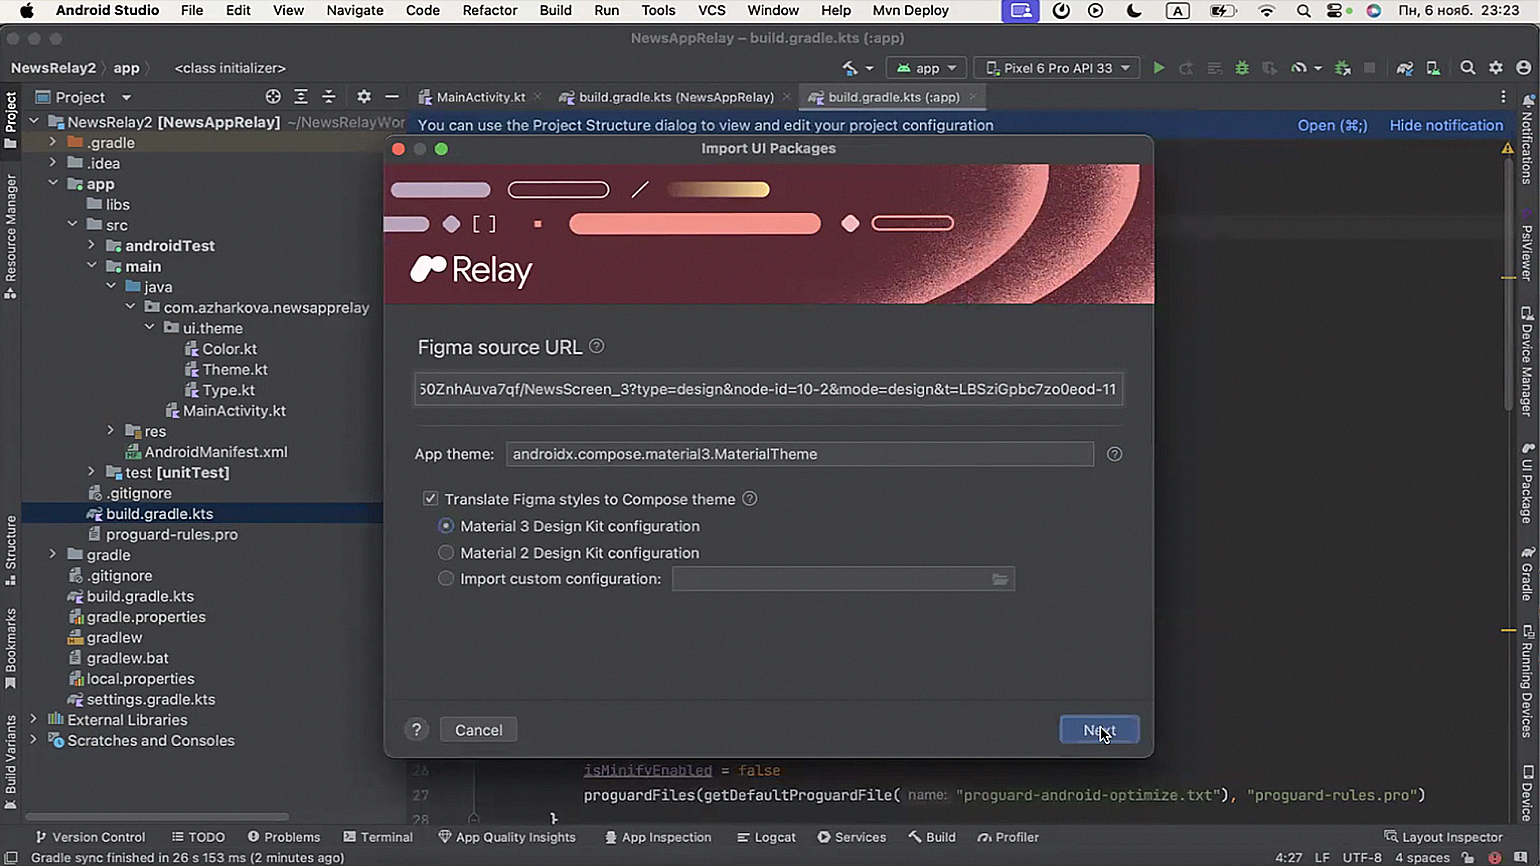Click Collapse All icon in Project panel
Screen dimensions: 1540x866
[x=329, y=97]
